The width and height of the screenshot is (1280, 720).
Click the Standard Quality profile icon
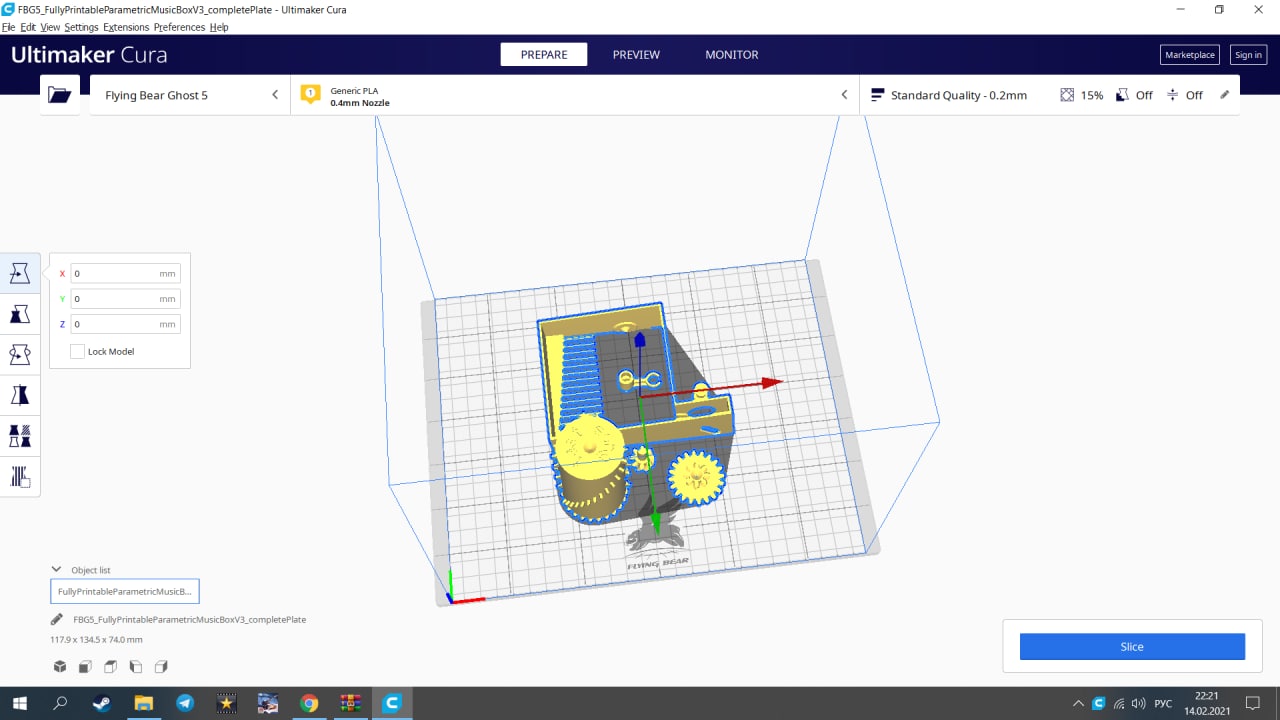[x=877, y=95]
